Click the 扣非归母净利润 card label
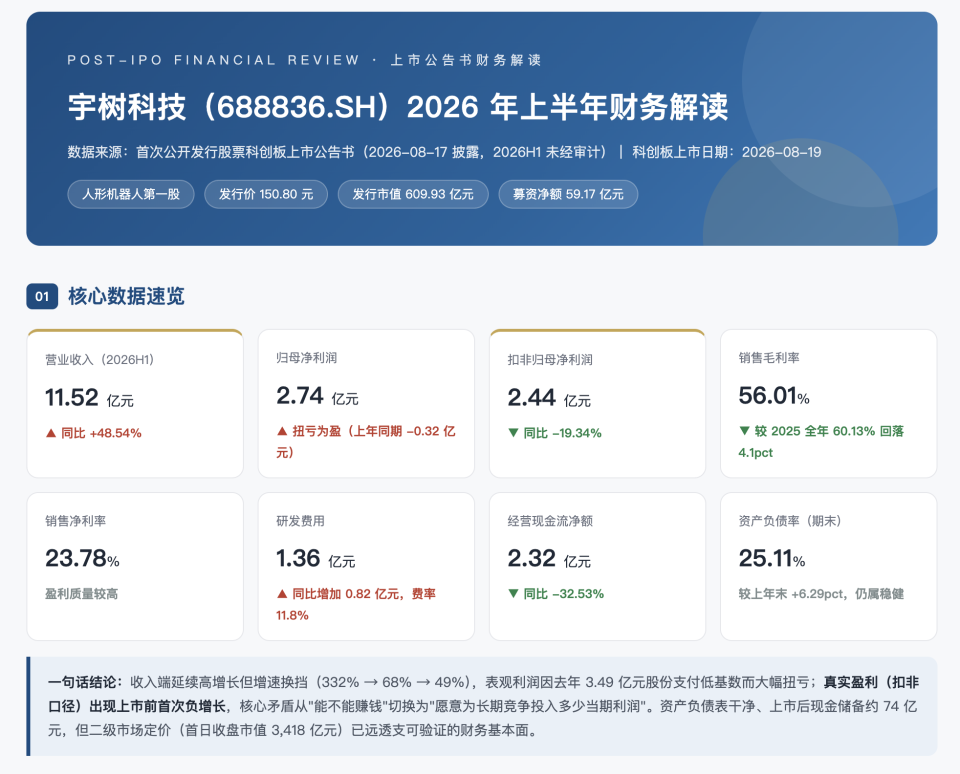The image size is (960, 774). pyautogui.click(x=550, y=359)
